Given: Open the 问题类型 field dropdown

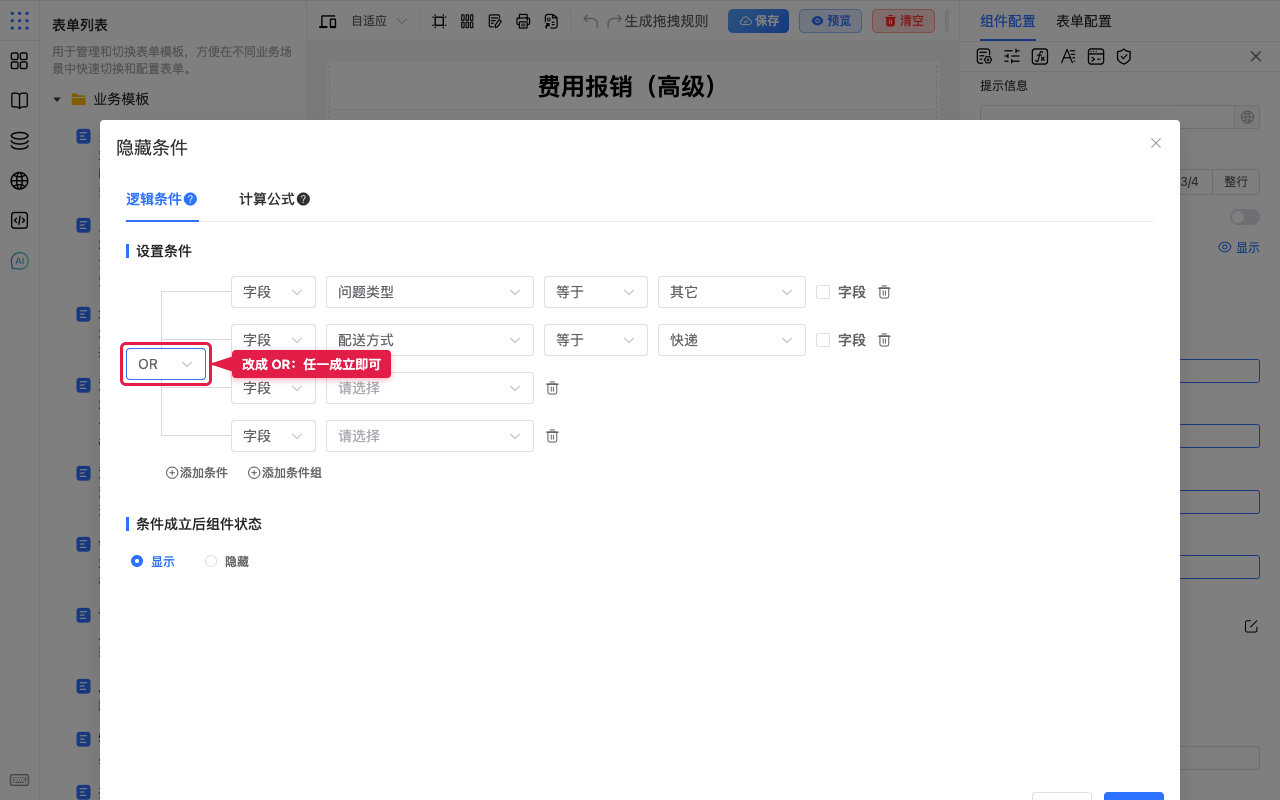Looking at the screenshot, I should pos(430,292).
